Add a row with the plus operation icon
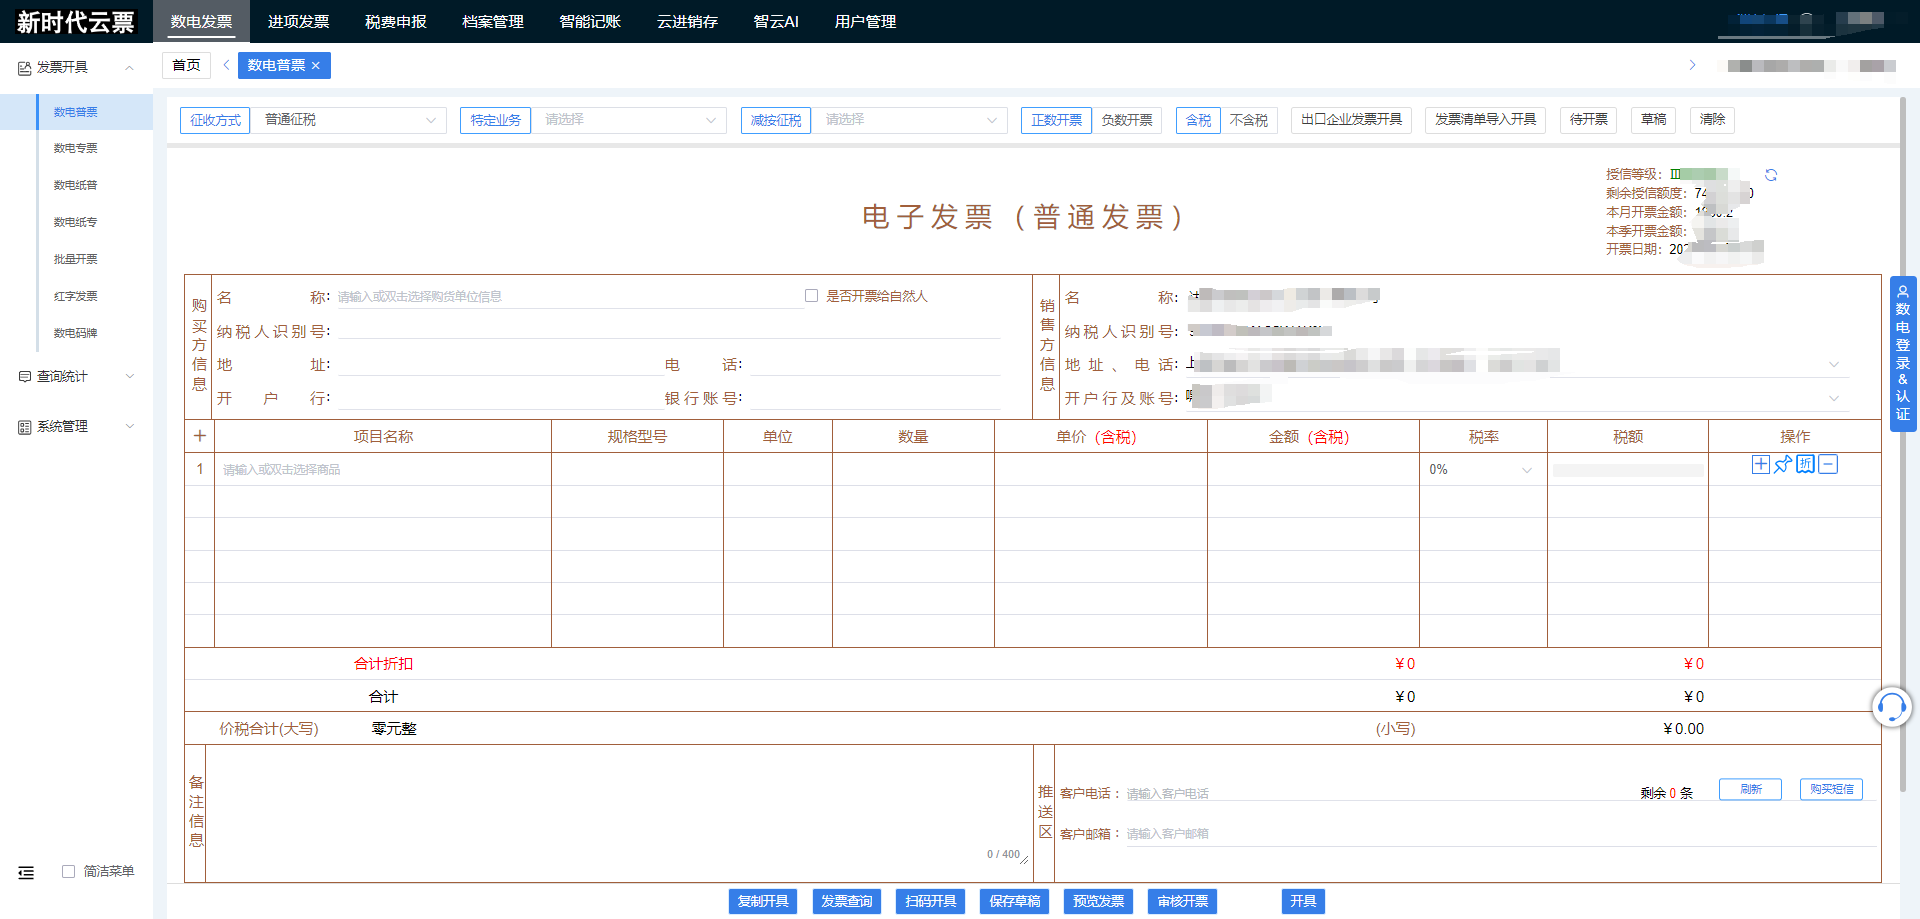The image size is (1920, 919). (1761, 464)
